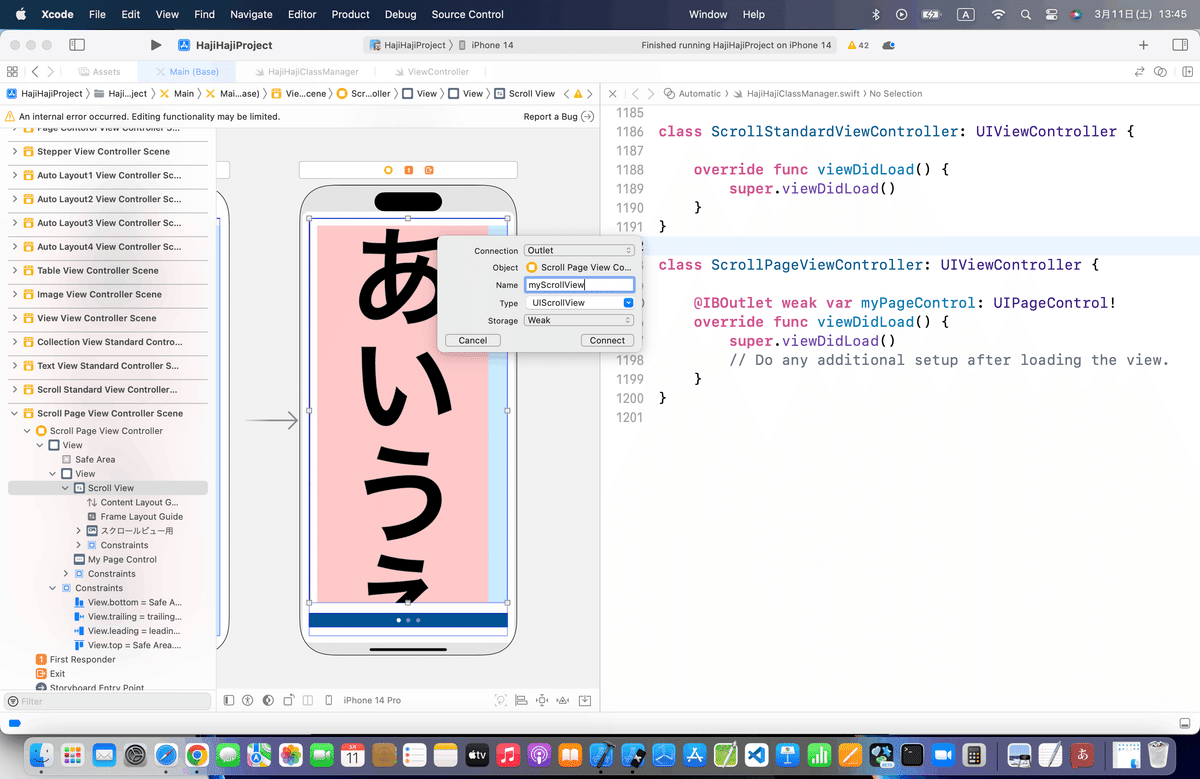Open accessibility settings on canvas bar

248,700
